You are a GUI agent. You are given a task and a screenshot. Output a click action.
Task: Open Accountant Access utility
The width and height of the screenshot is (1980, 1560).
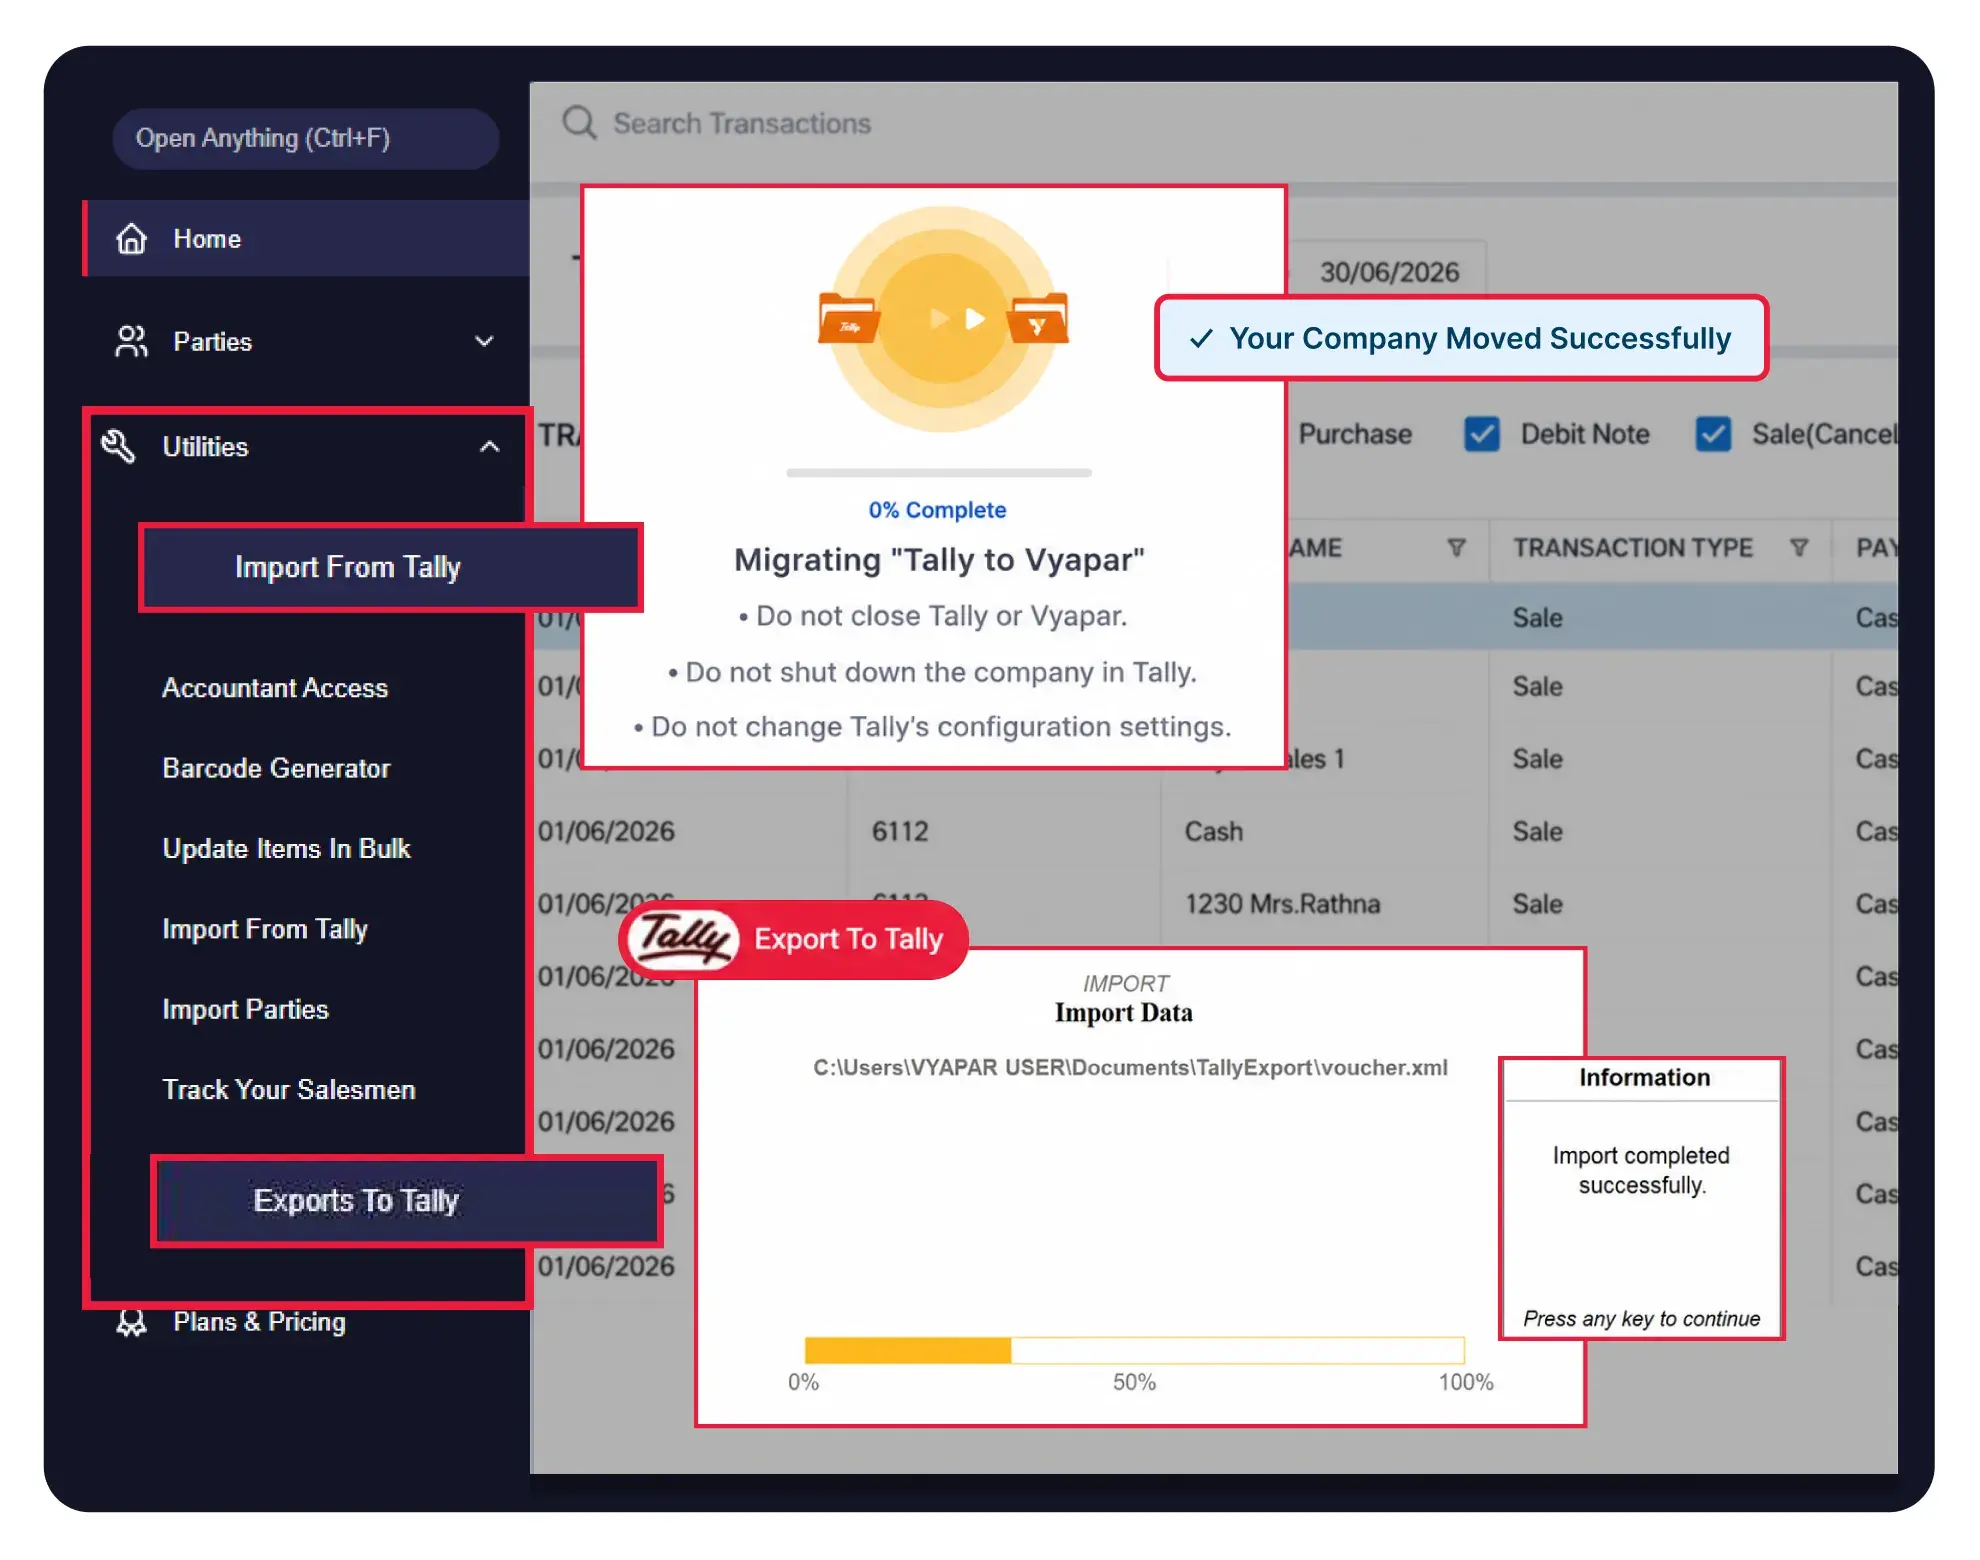tap(275, 688)
